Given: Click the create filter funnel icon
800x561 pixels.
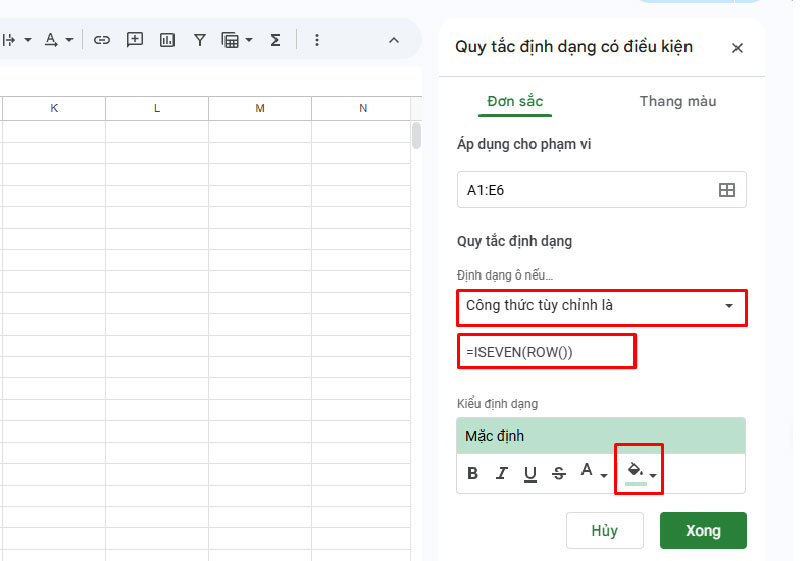Looking at the screenshot, I should pos(200,40).
